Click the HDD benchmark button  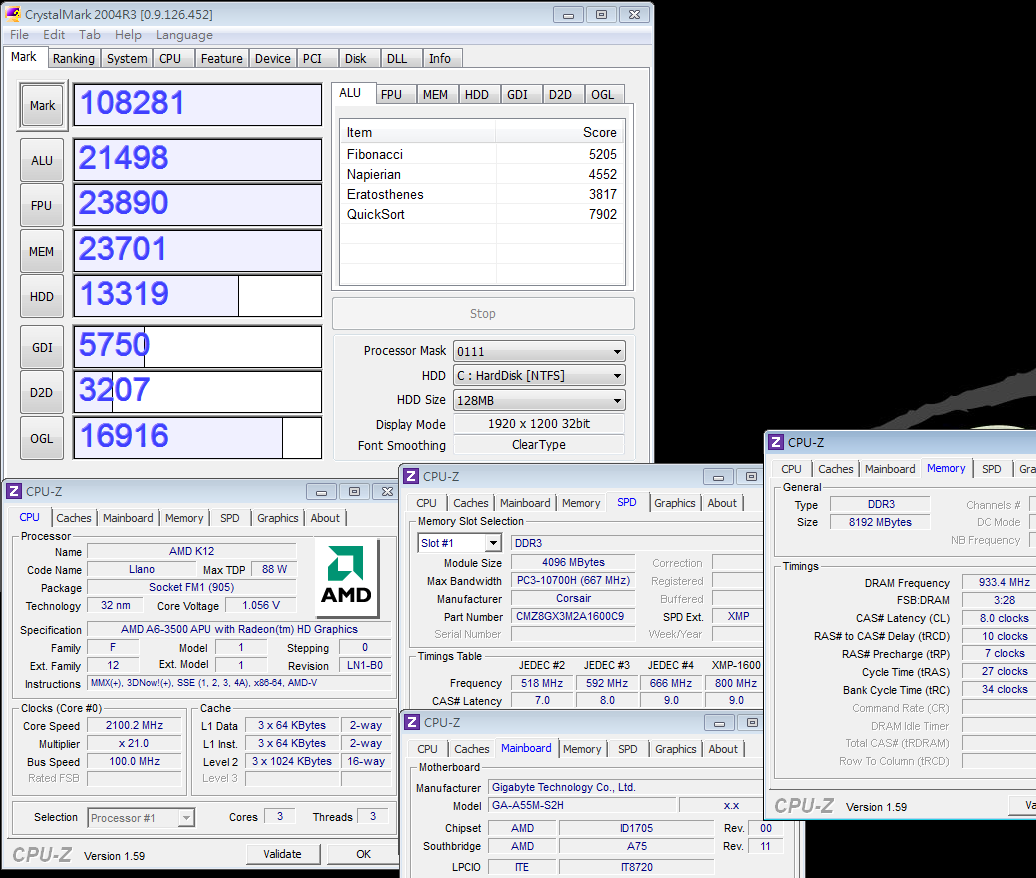tap(42, 297)
